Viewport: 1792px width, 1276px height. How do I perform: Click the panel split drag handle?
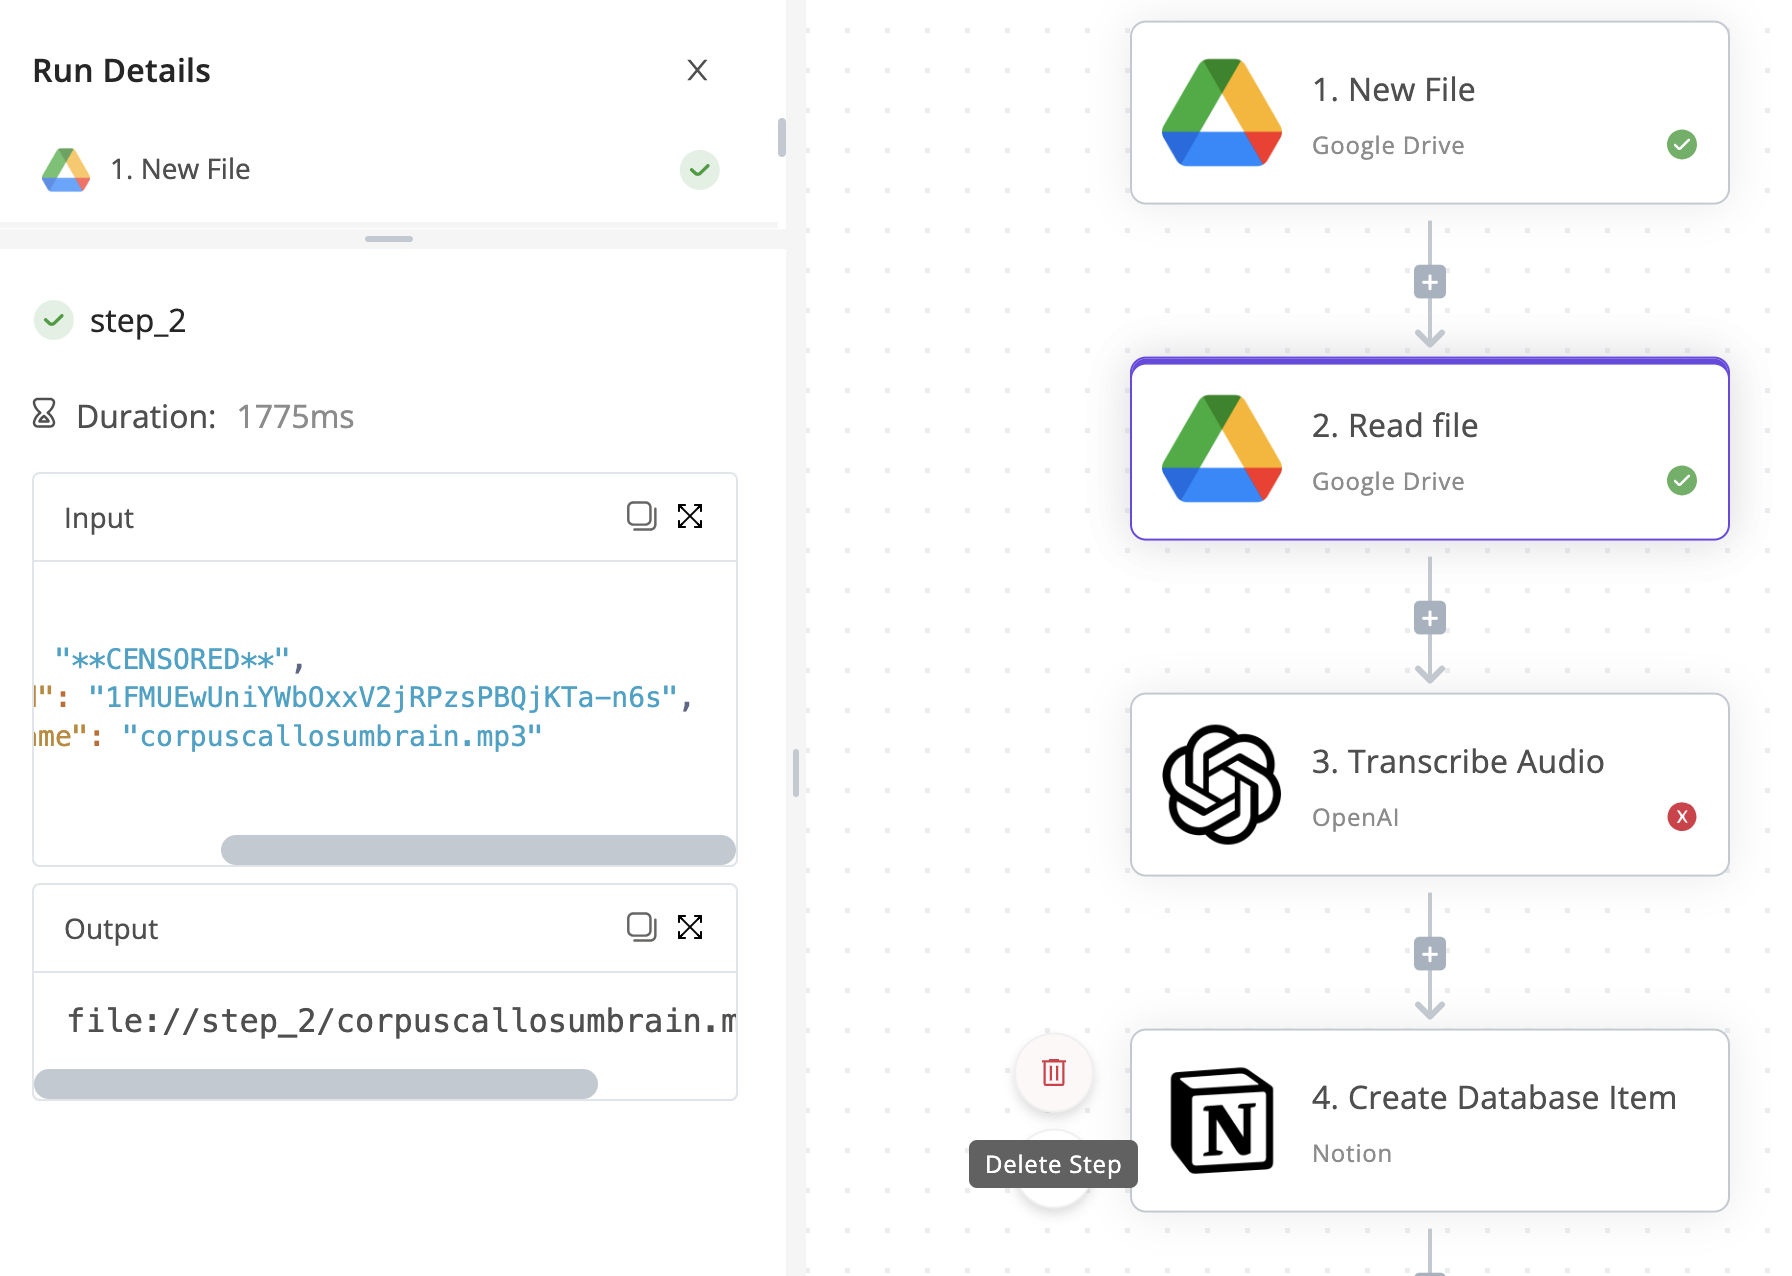pos(389,239)
